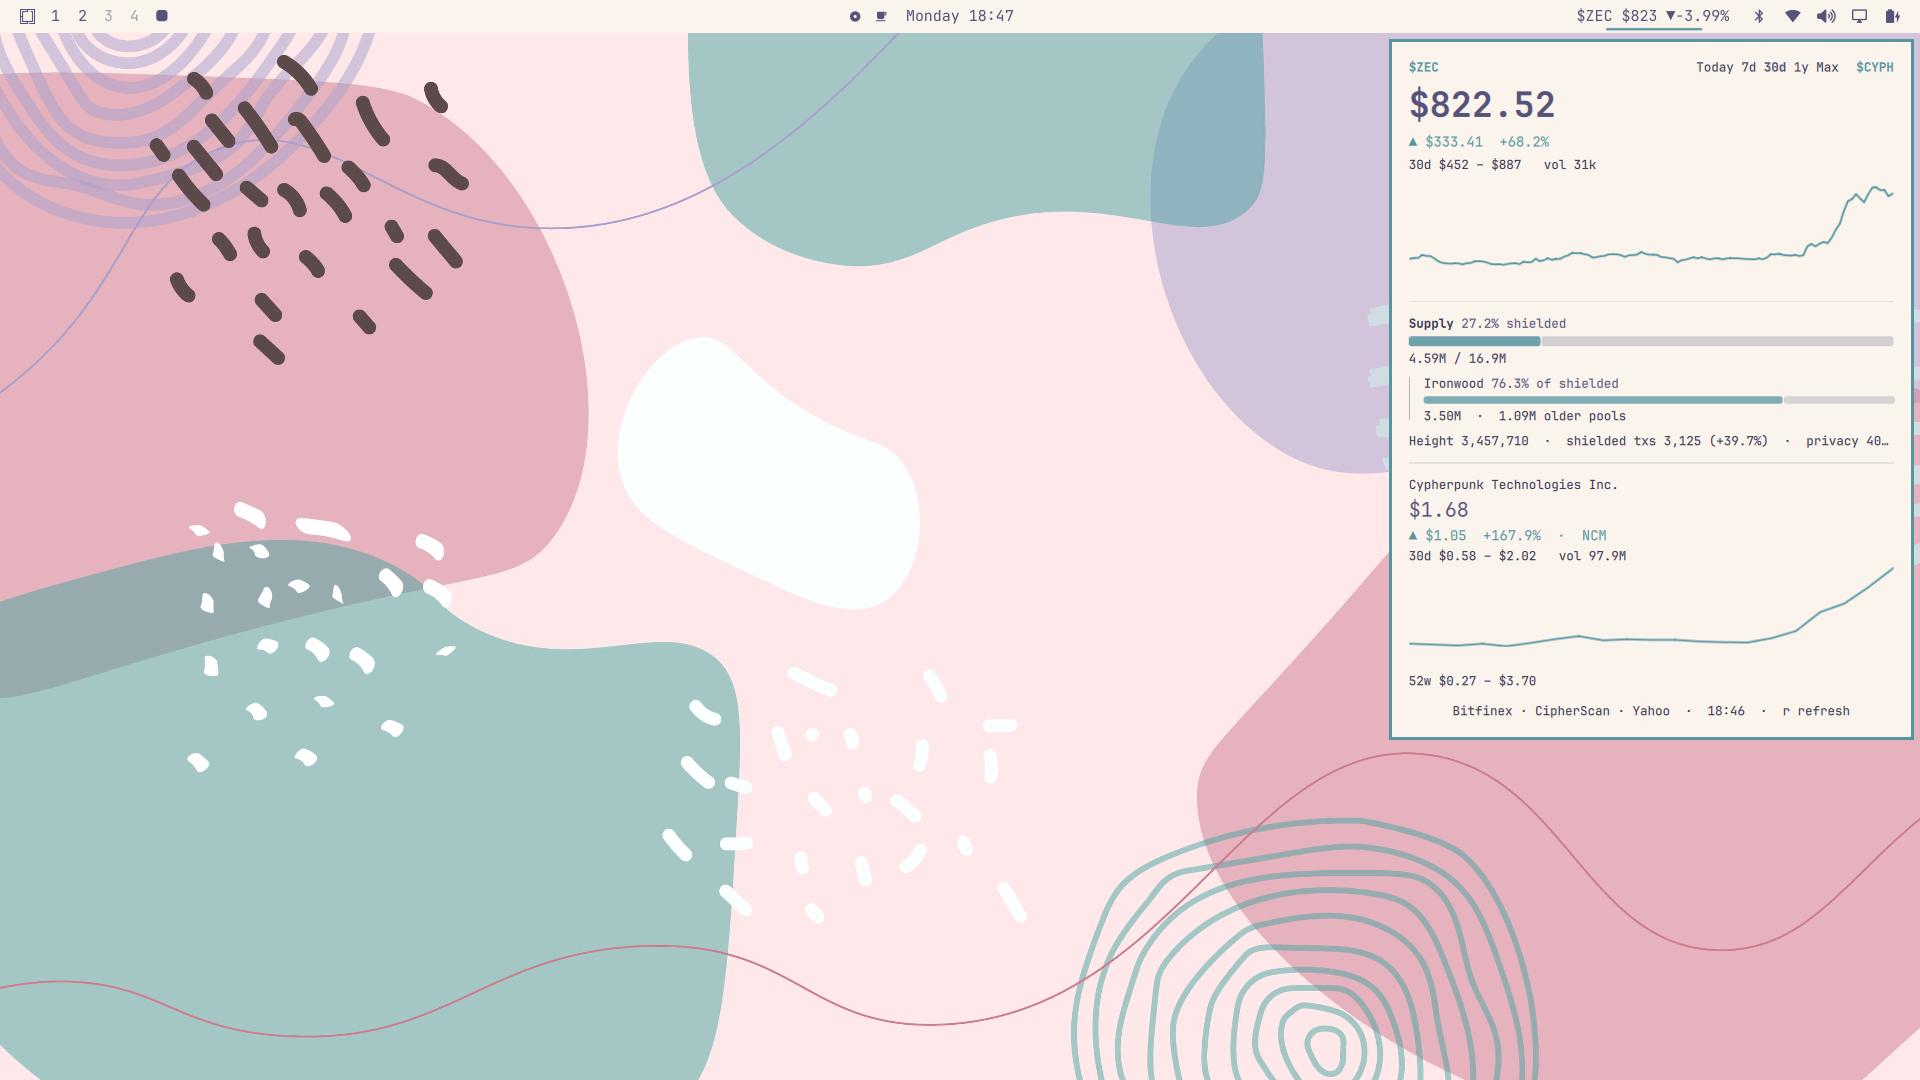This screenshot has width=1920, height=1080.
Task: Open the Bitfinex source link
Action: (x=1482, y=711)
